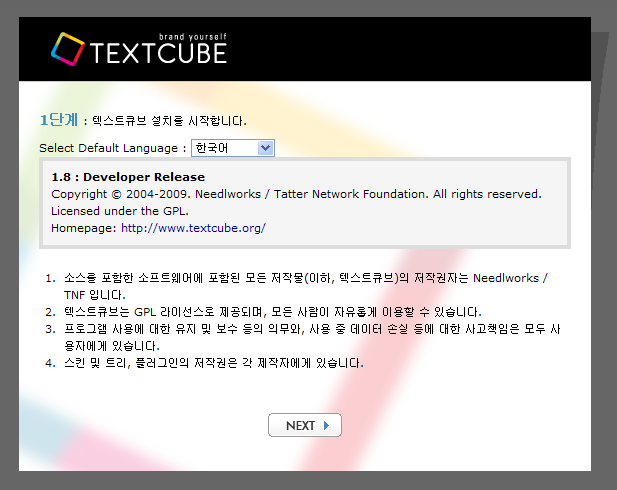617x490 pixels.
Task: Click the Textcube cube logo icon
Action: [68, 49]
